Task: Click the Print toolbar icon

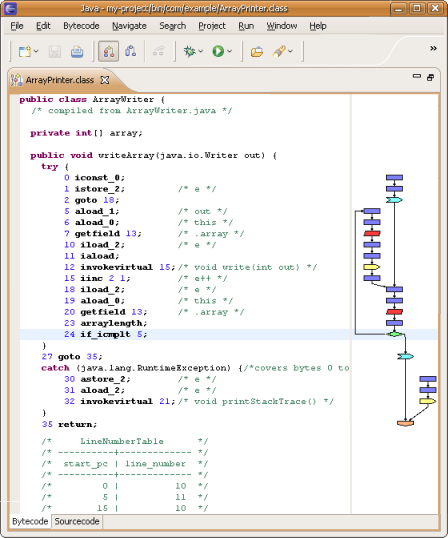Action: (x=77, y=51)
